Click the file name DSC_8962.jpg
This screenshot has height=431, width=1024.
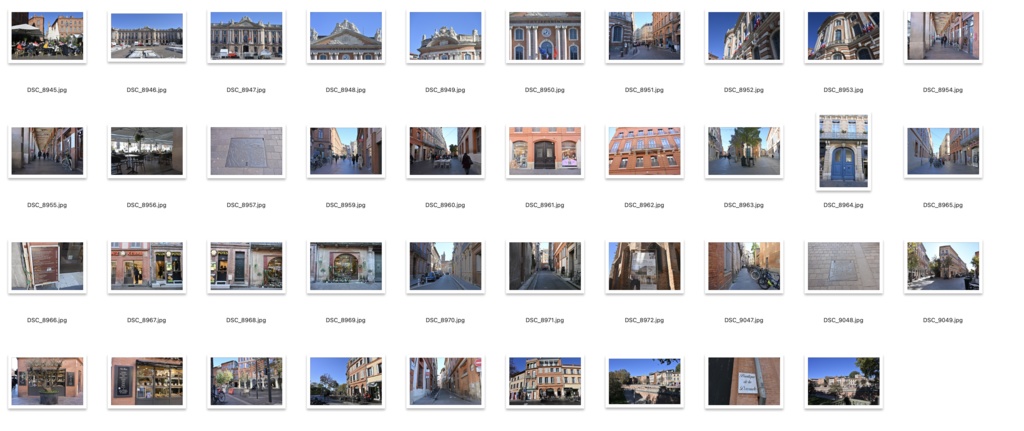tap(644, 205)
